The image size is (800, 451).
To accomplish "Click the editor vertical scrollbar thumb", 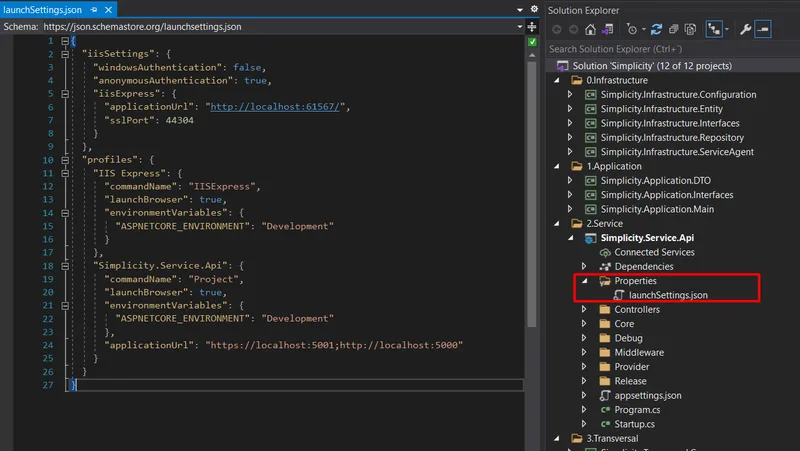I will [532, 194].
